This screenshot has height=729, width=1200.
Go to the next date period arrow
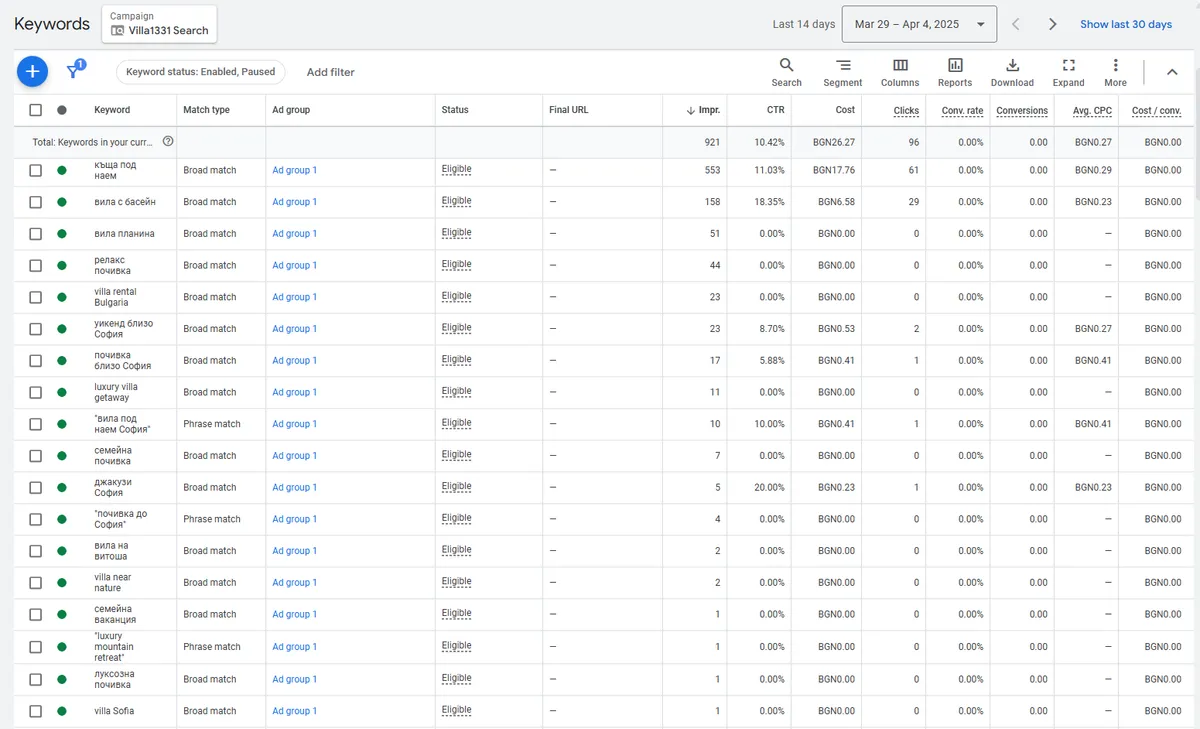coord(1052,24)
